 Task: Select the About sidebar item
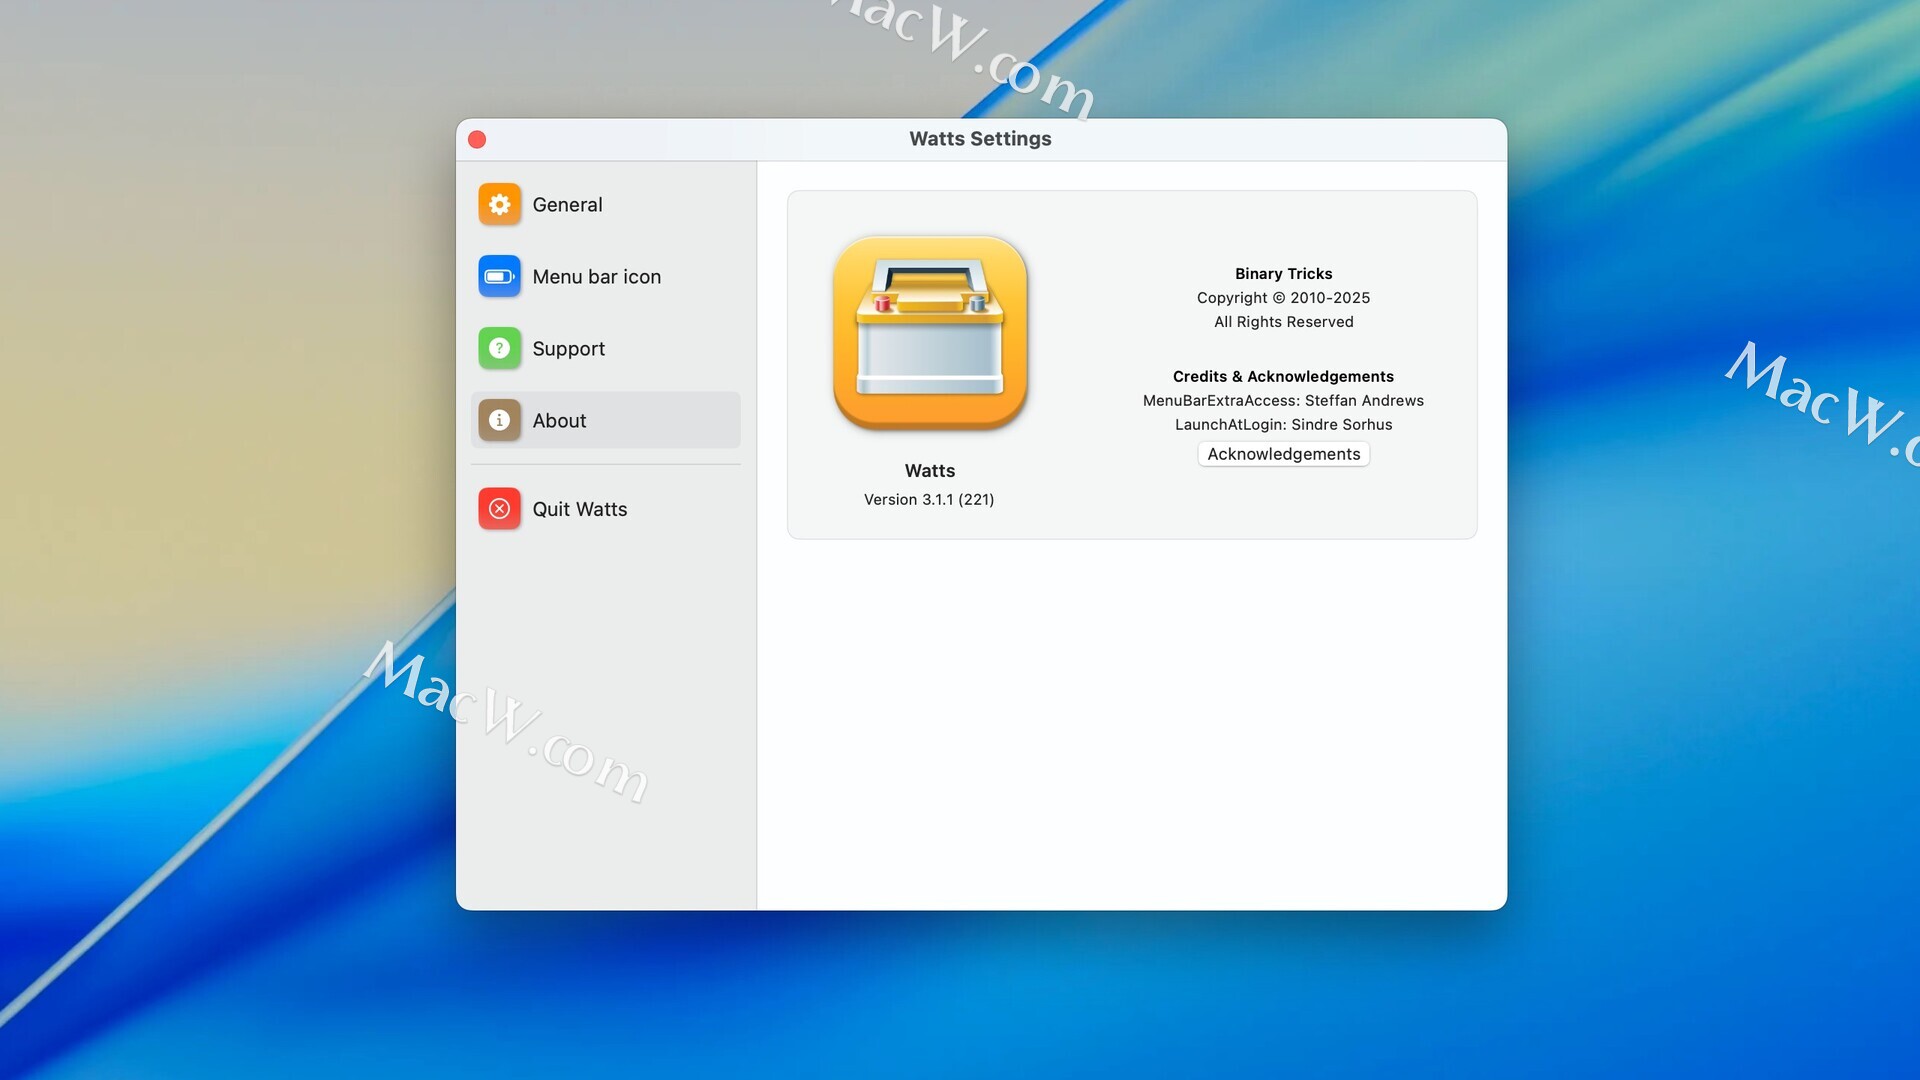559,421
